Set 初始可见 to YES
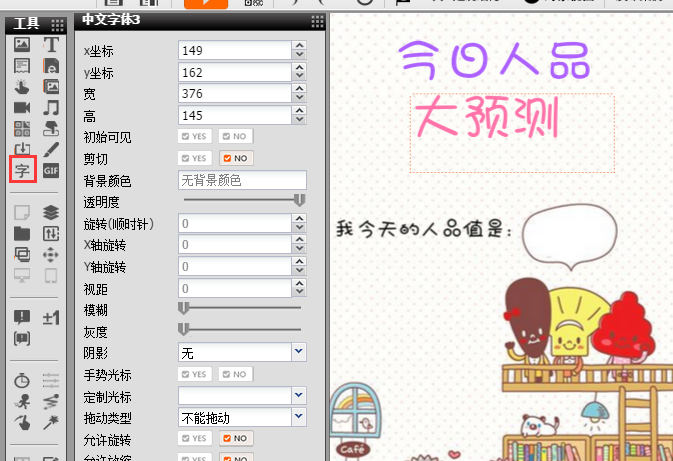The height and width of the screenshot is (461, 673). point(195,136)
